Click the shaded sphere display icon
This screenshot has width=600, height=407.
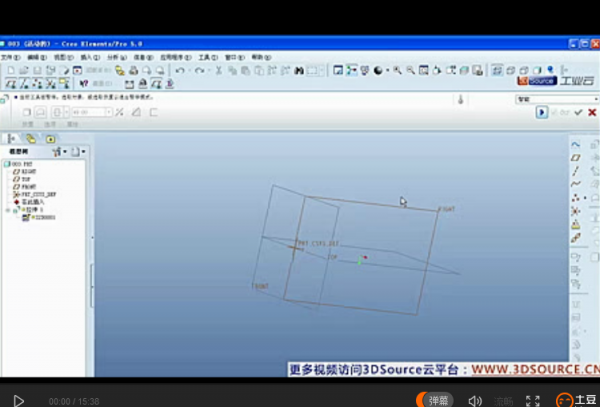(x=378, y=70)
